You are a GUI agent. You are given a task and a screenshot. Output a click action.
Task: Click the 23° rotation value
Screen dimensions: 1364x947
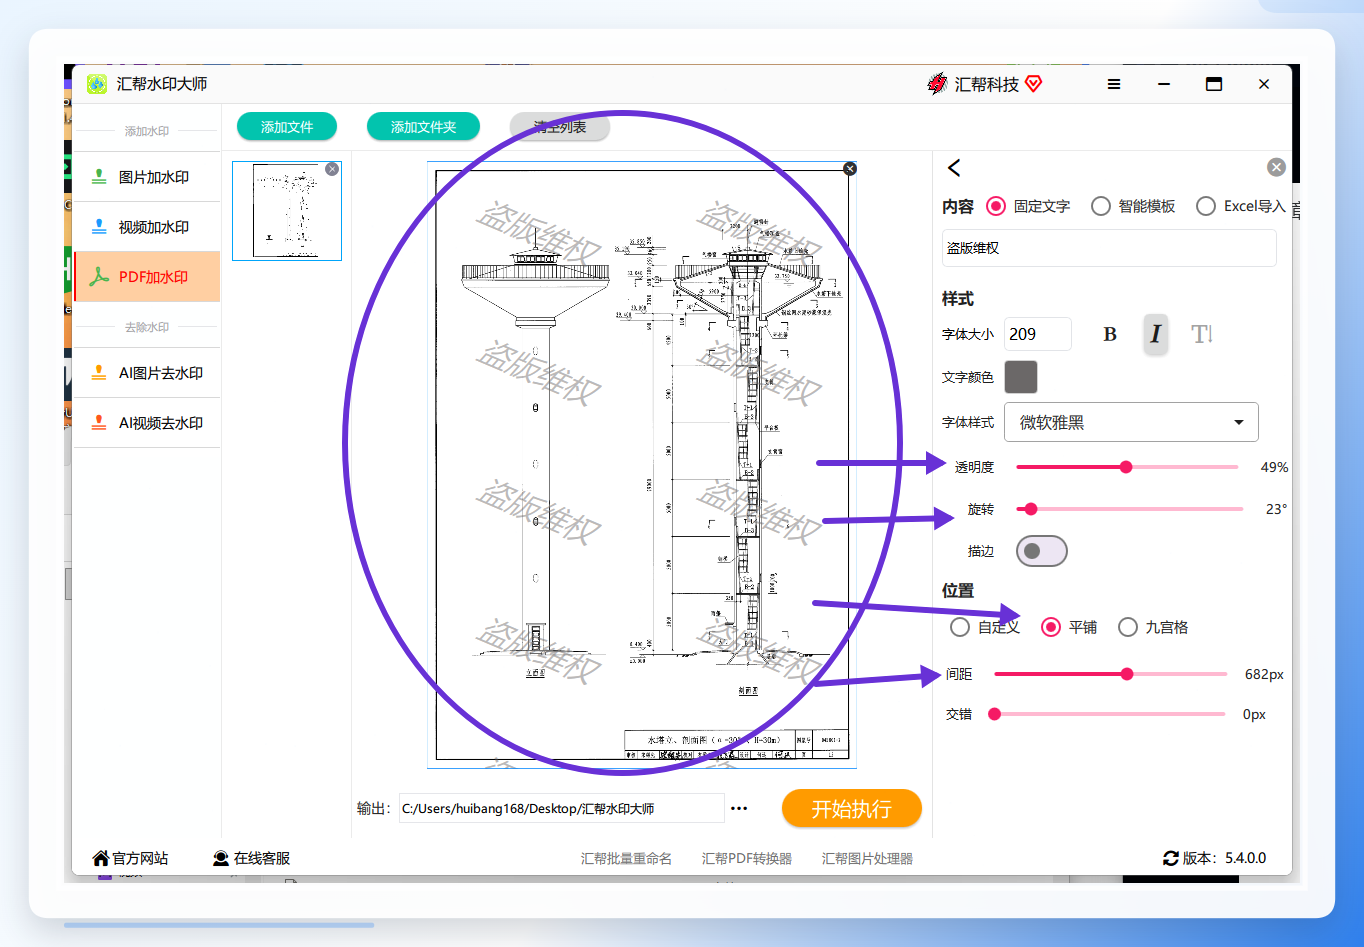click(x=1276, y=509)
